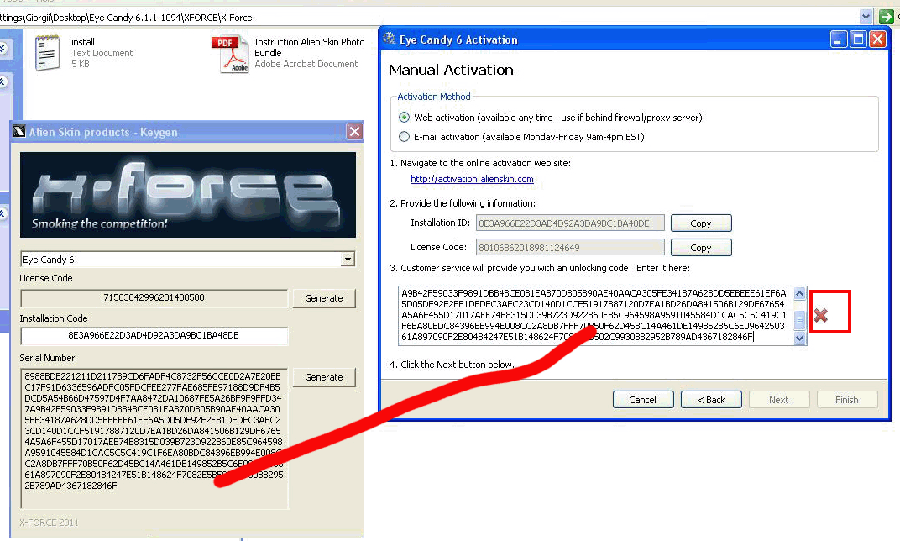This screenshot has height=541, width=900.
Task: Click in the Installation ID field
Action: tap(570, 223)
